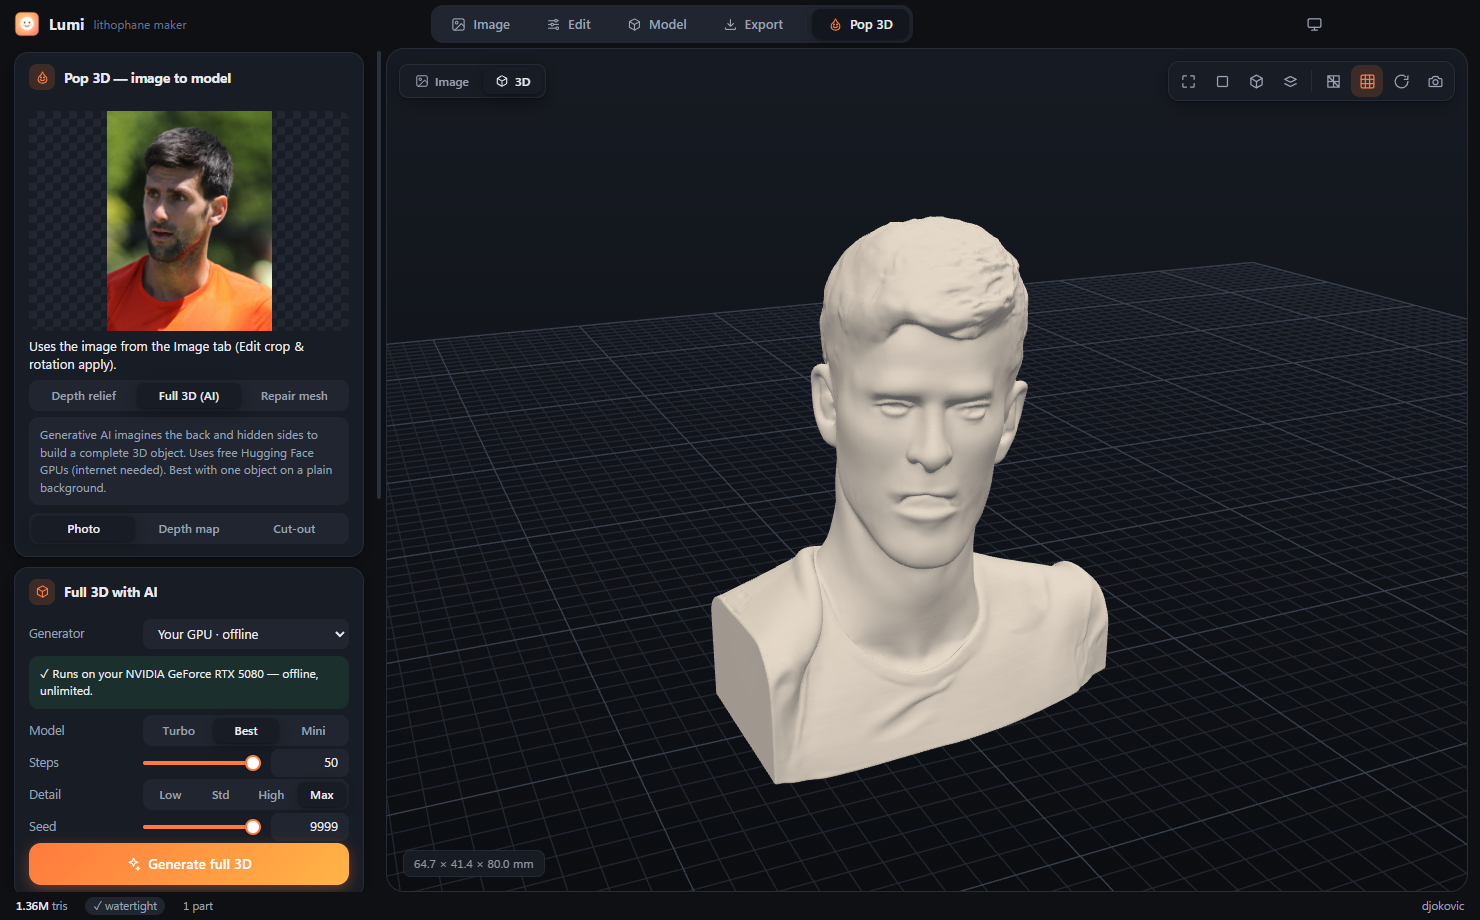
Task: Select Repair mesh mode
Action: pos(294,396)
